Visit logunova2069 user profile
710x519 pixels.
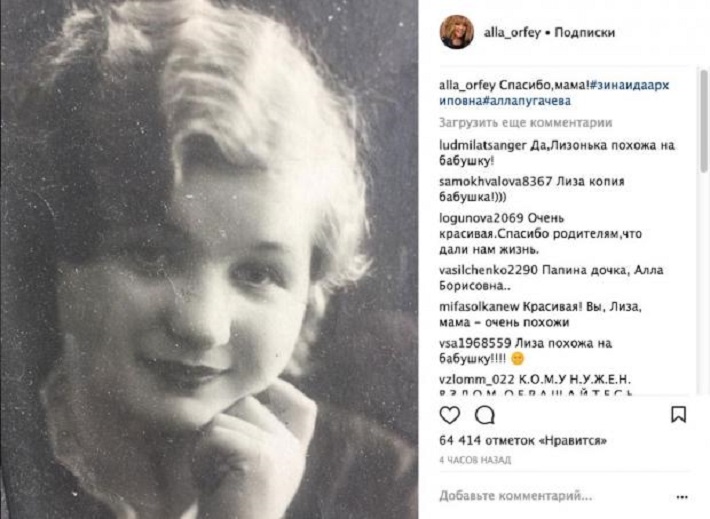pos(481,218)
